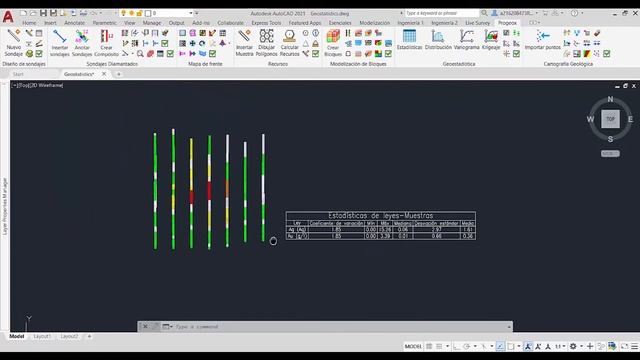Open the Live Survey ribbon tab
Image resolution: width=640 pixels, height=360 pixels.
tap(478, 23)
